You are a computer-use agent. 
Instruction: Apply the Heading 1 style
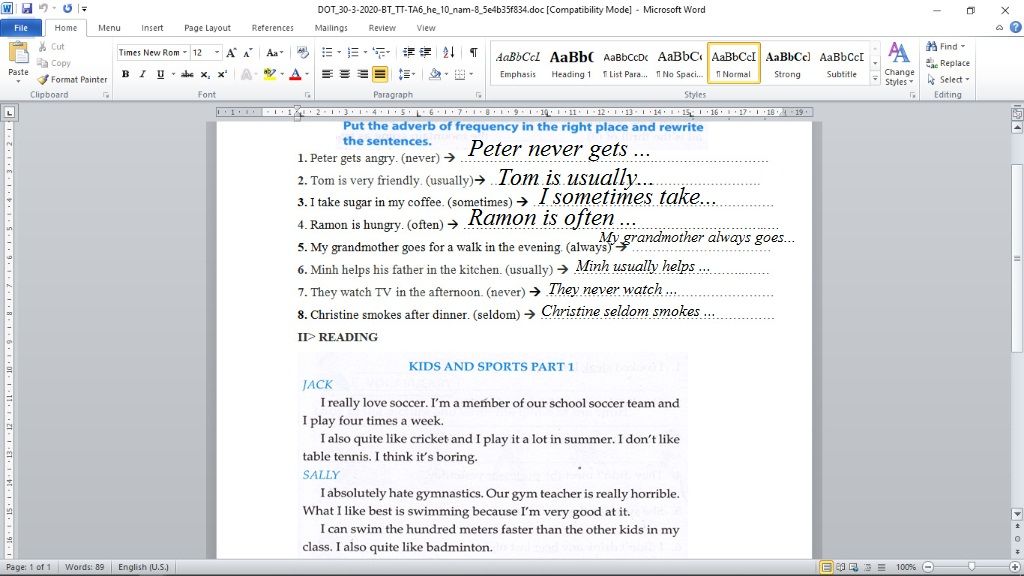(571, 63)
